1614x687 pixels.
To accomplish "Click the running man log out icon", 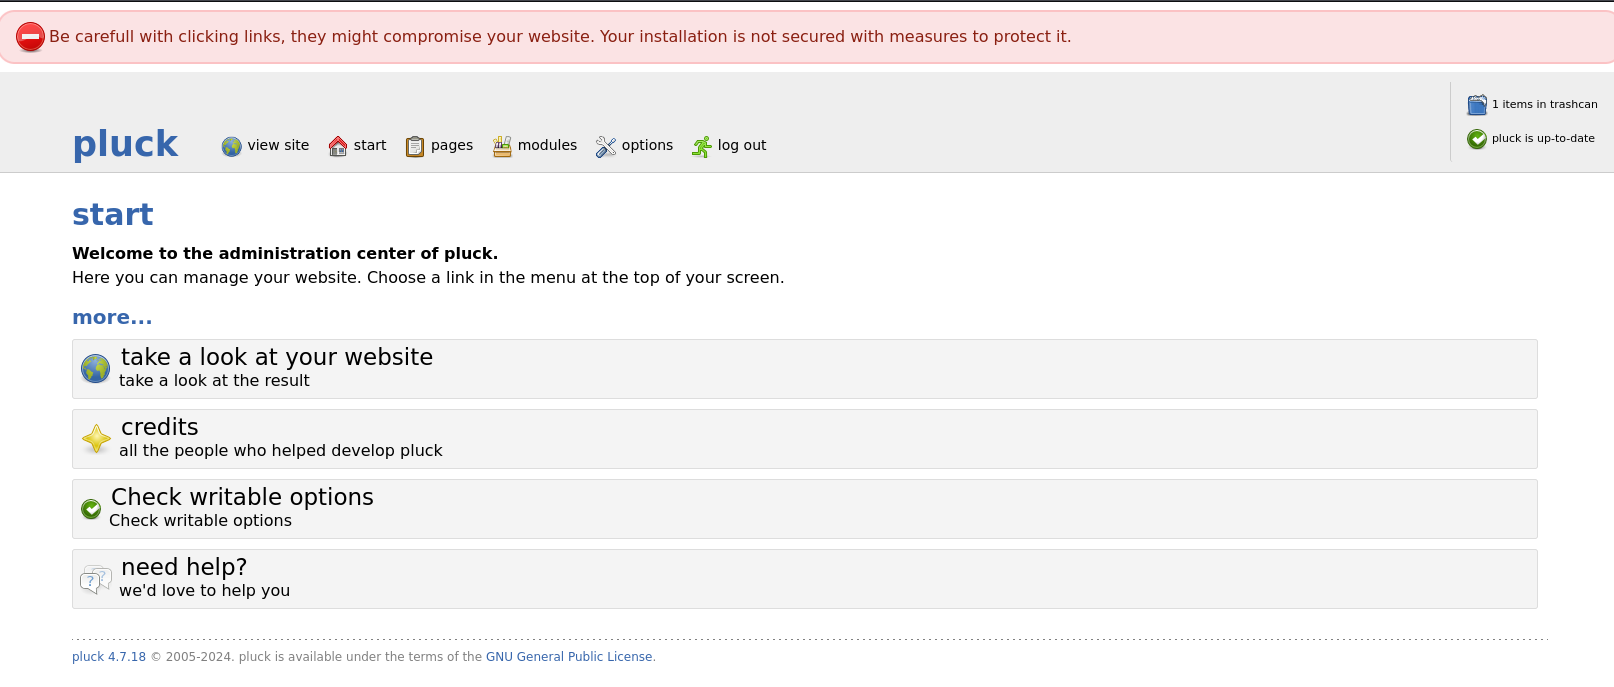I will 702,146.
